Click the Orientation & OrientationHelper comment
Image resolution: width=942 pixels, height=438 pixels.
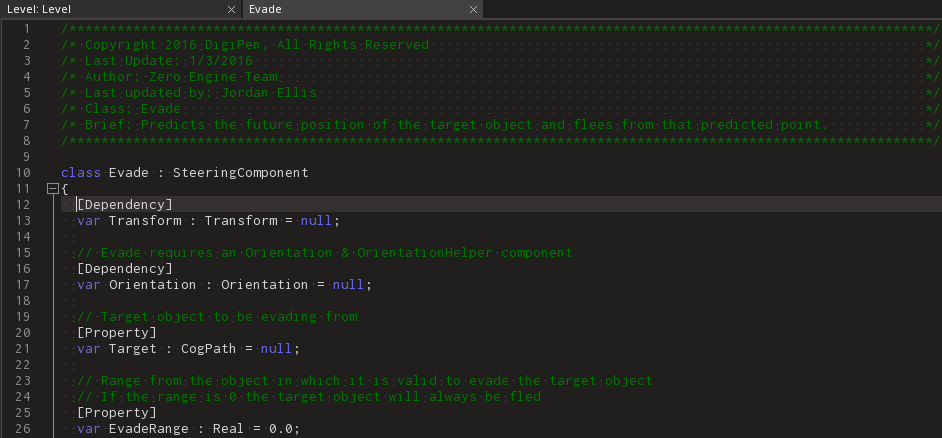[x=325, y=253]
